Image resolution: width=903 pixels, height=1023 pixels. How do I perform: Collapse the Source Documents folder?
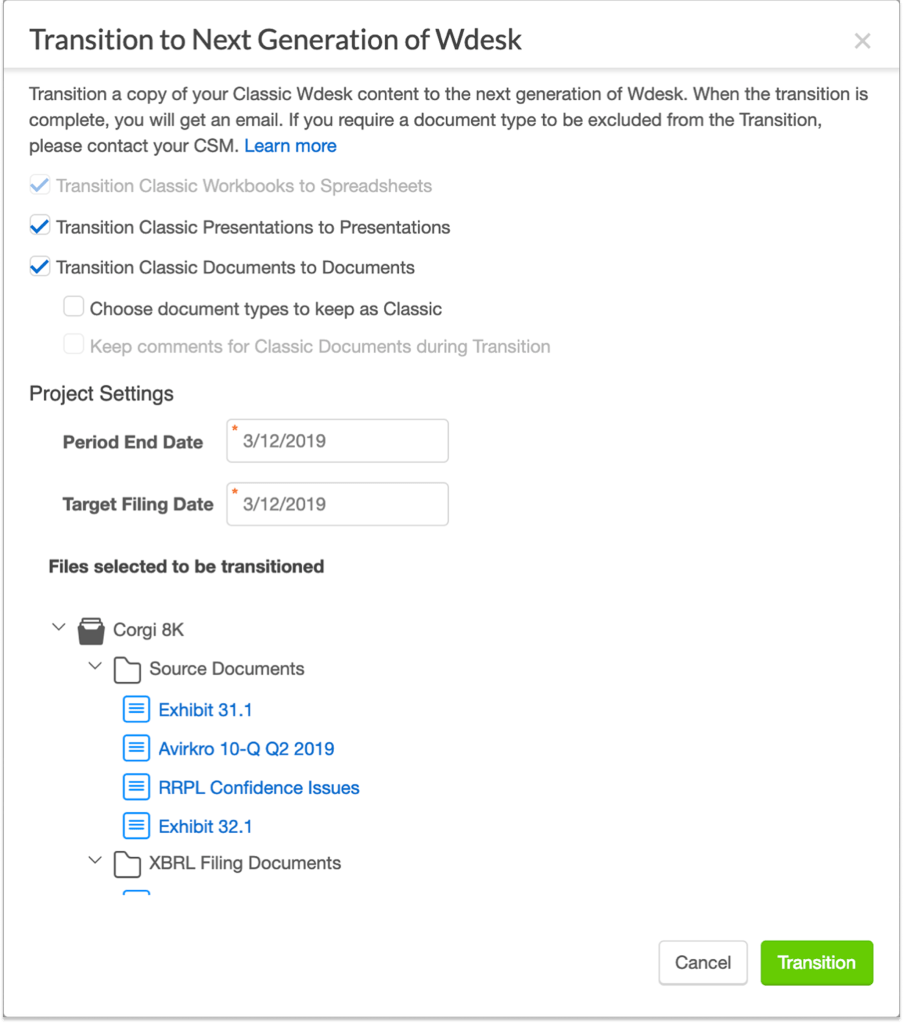pyautogui.click(x=95, y=666)
